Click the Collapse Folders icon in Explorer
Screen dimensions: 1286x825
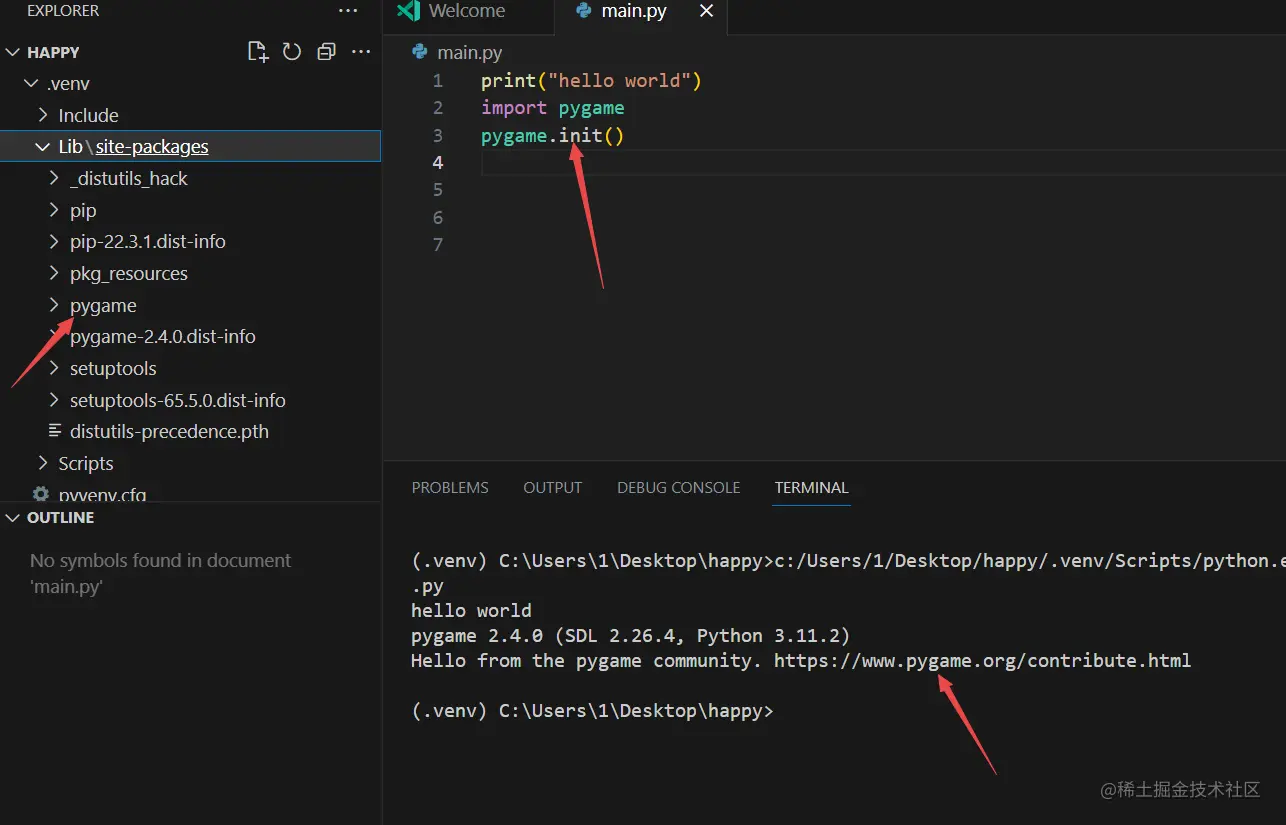326,52
